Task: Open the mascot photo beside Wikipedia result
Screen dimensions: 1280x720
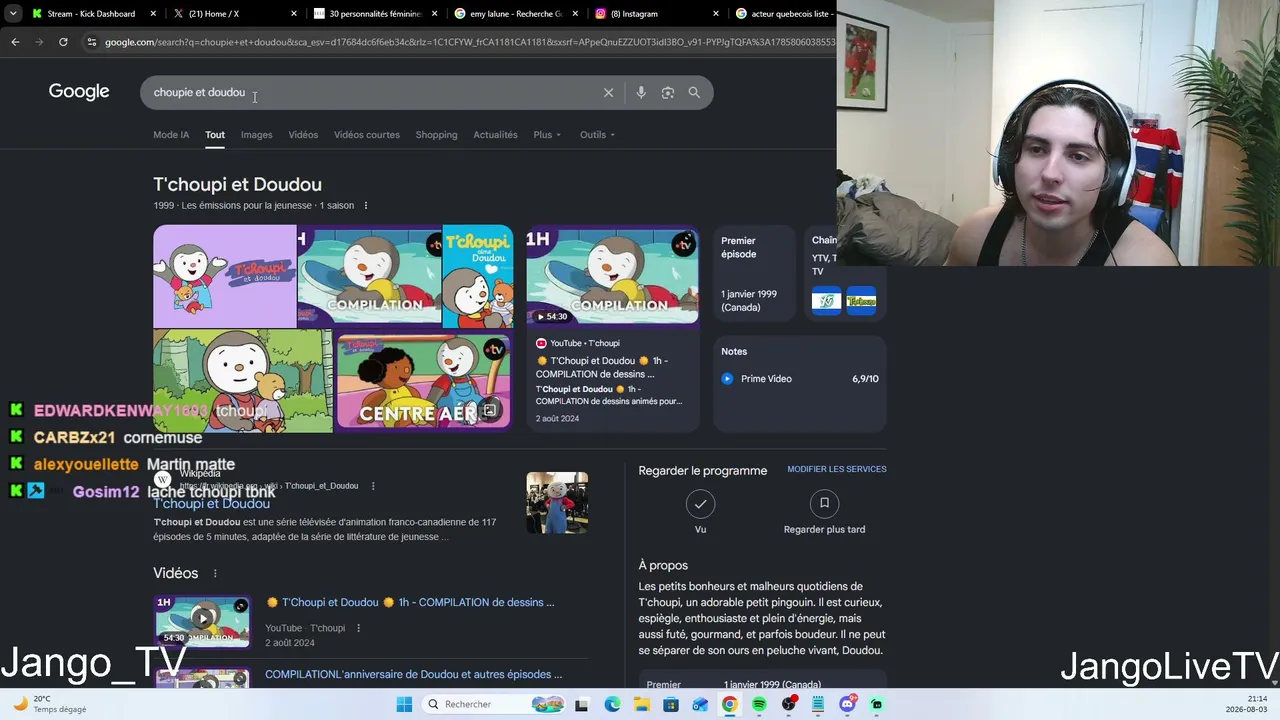Action: [557, 503]
